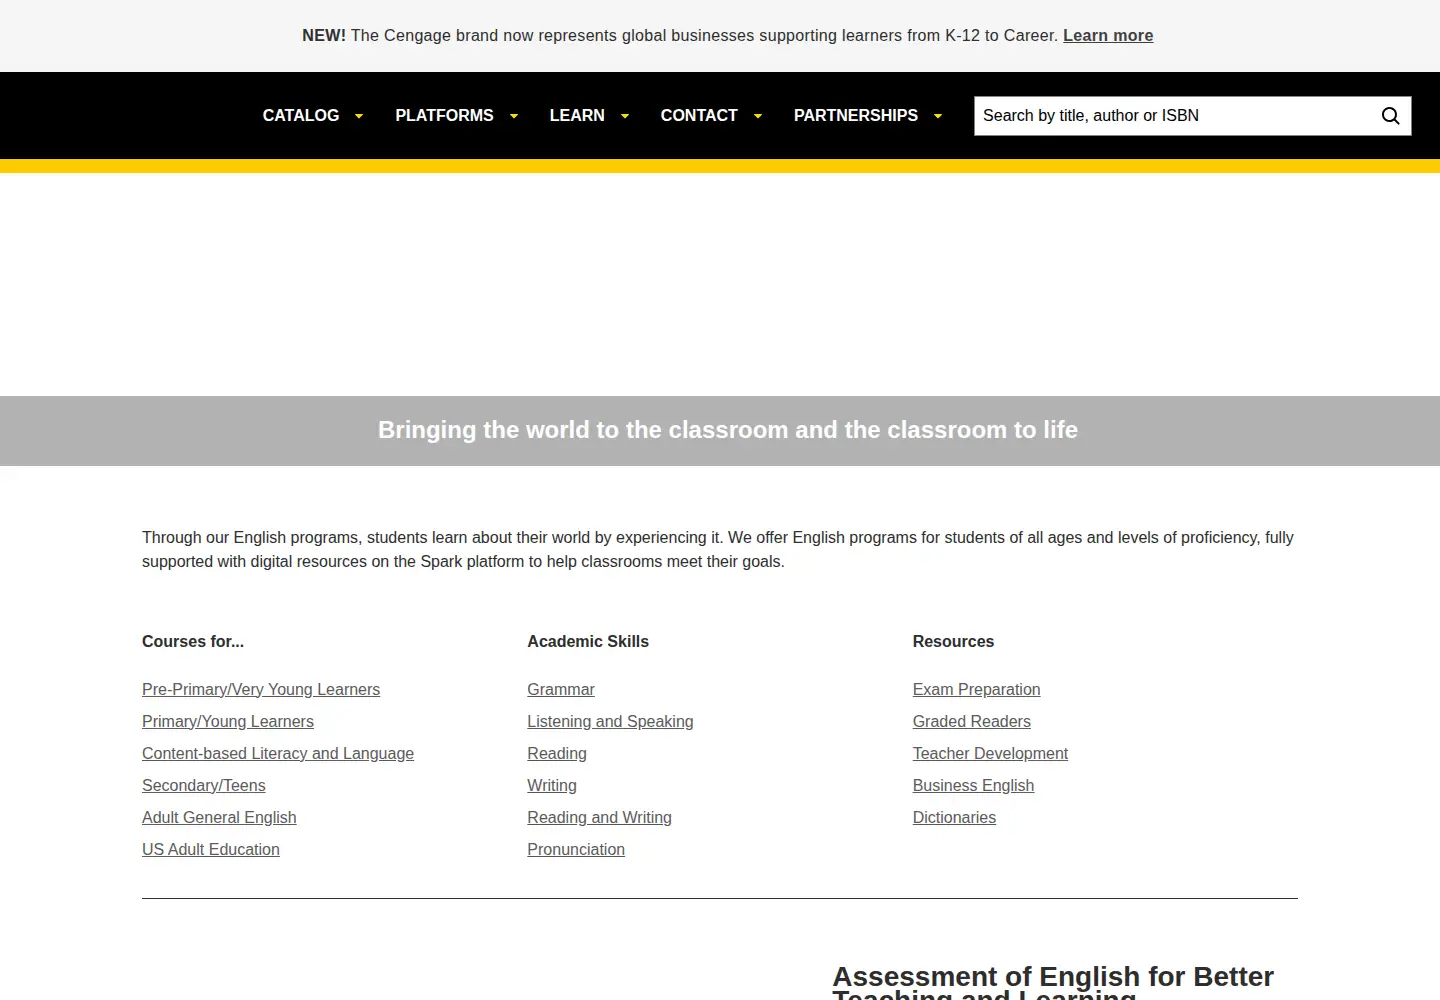The image size is (1440, 1000).
Task: Click the 'Courses for...' column heading
Action: pyautogui.click(x=193, y=642)
